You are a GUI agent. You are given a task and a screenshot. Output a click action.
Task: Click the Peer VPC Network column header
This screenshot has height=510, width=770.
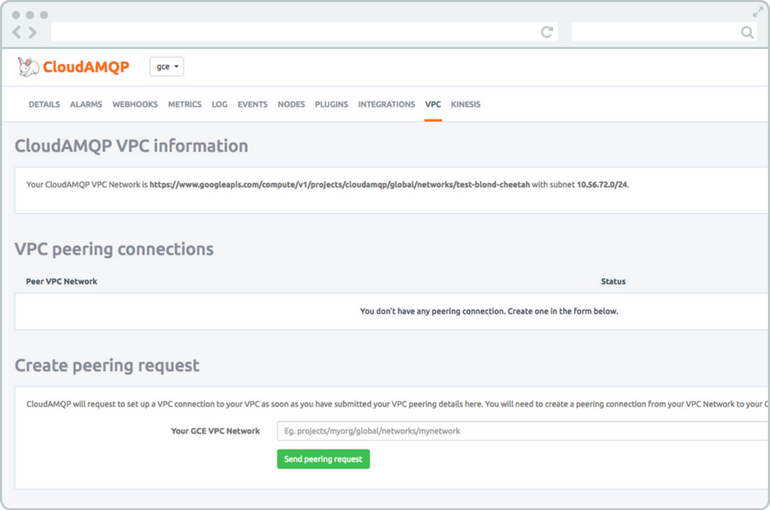[x=61, y=281]
